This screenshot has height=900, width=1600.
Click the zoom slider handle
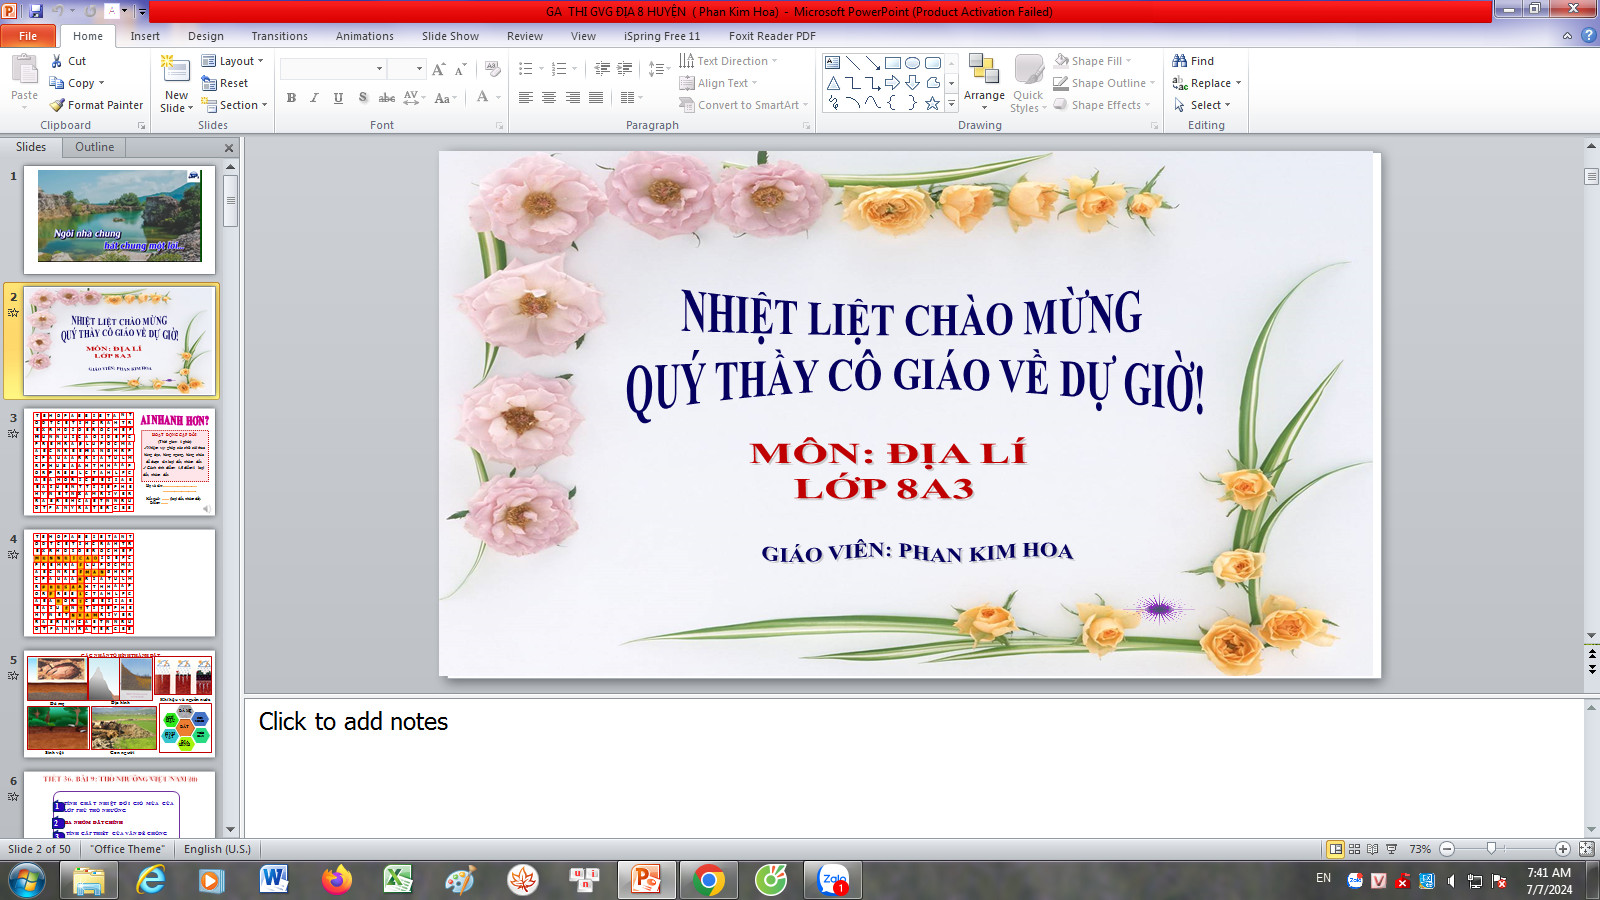click(1491, 848)
